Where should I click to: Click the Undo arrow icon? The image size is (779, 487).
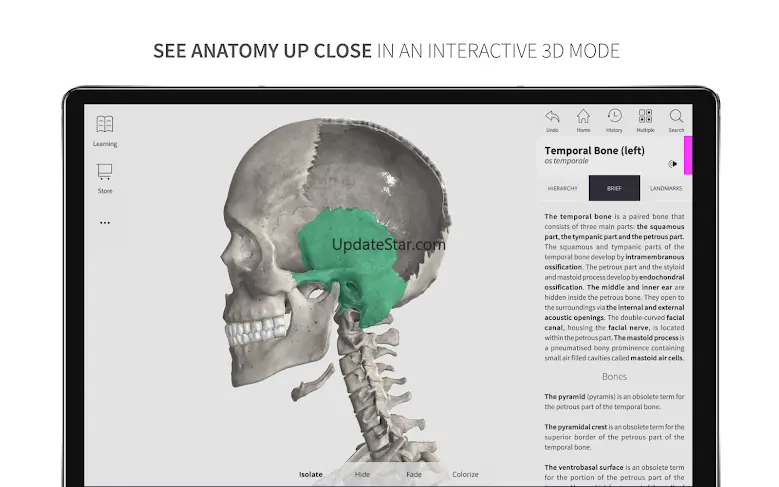pos(552,116)
